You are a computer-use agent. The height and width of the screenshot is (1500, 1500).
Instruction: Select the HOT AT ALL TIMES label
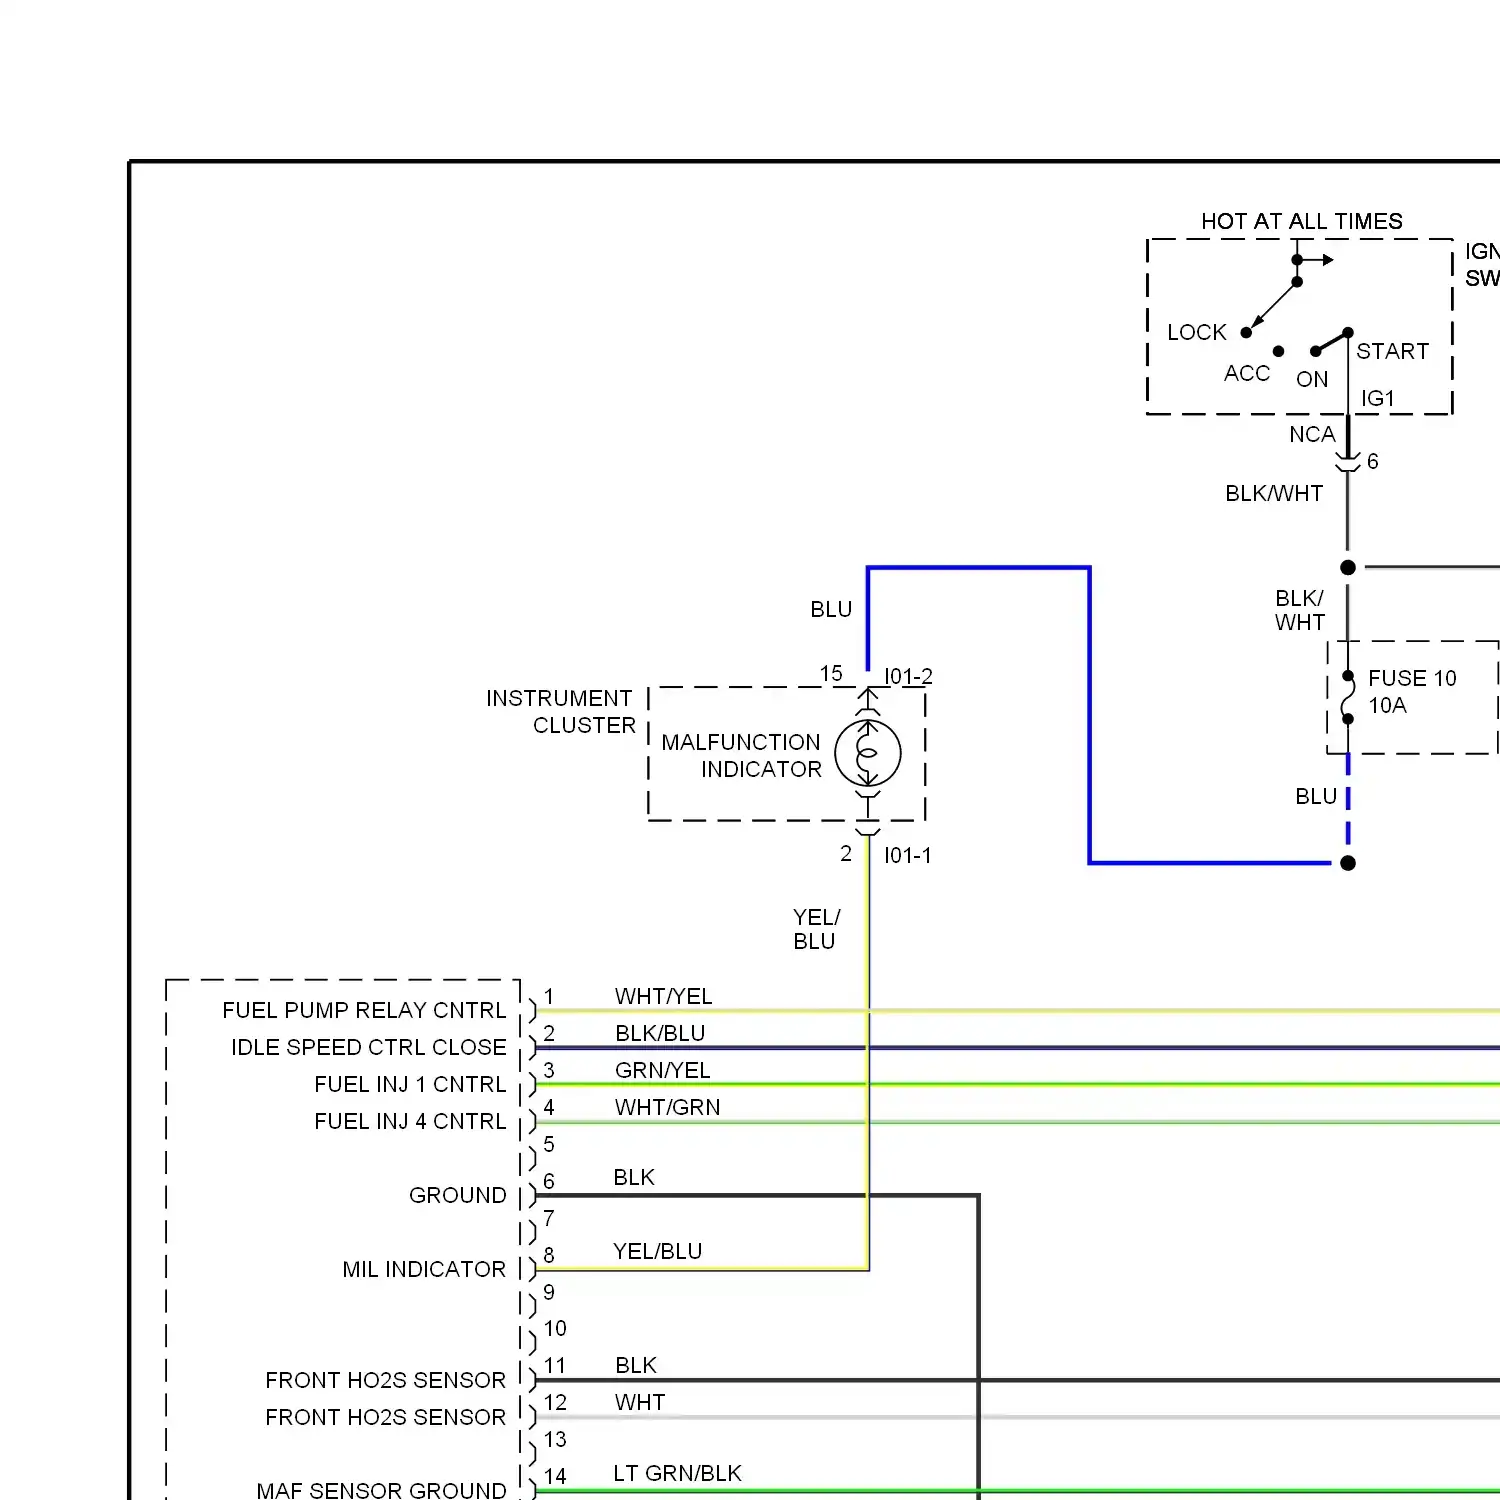tap(1301, 221)
